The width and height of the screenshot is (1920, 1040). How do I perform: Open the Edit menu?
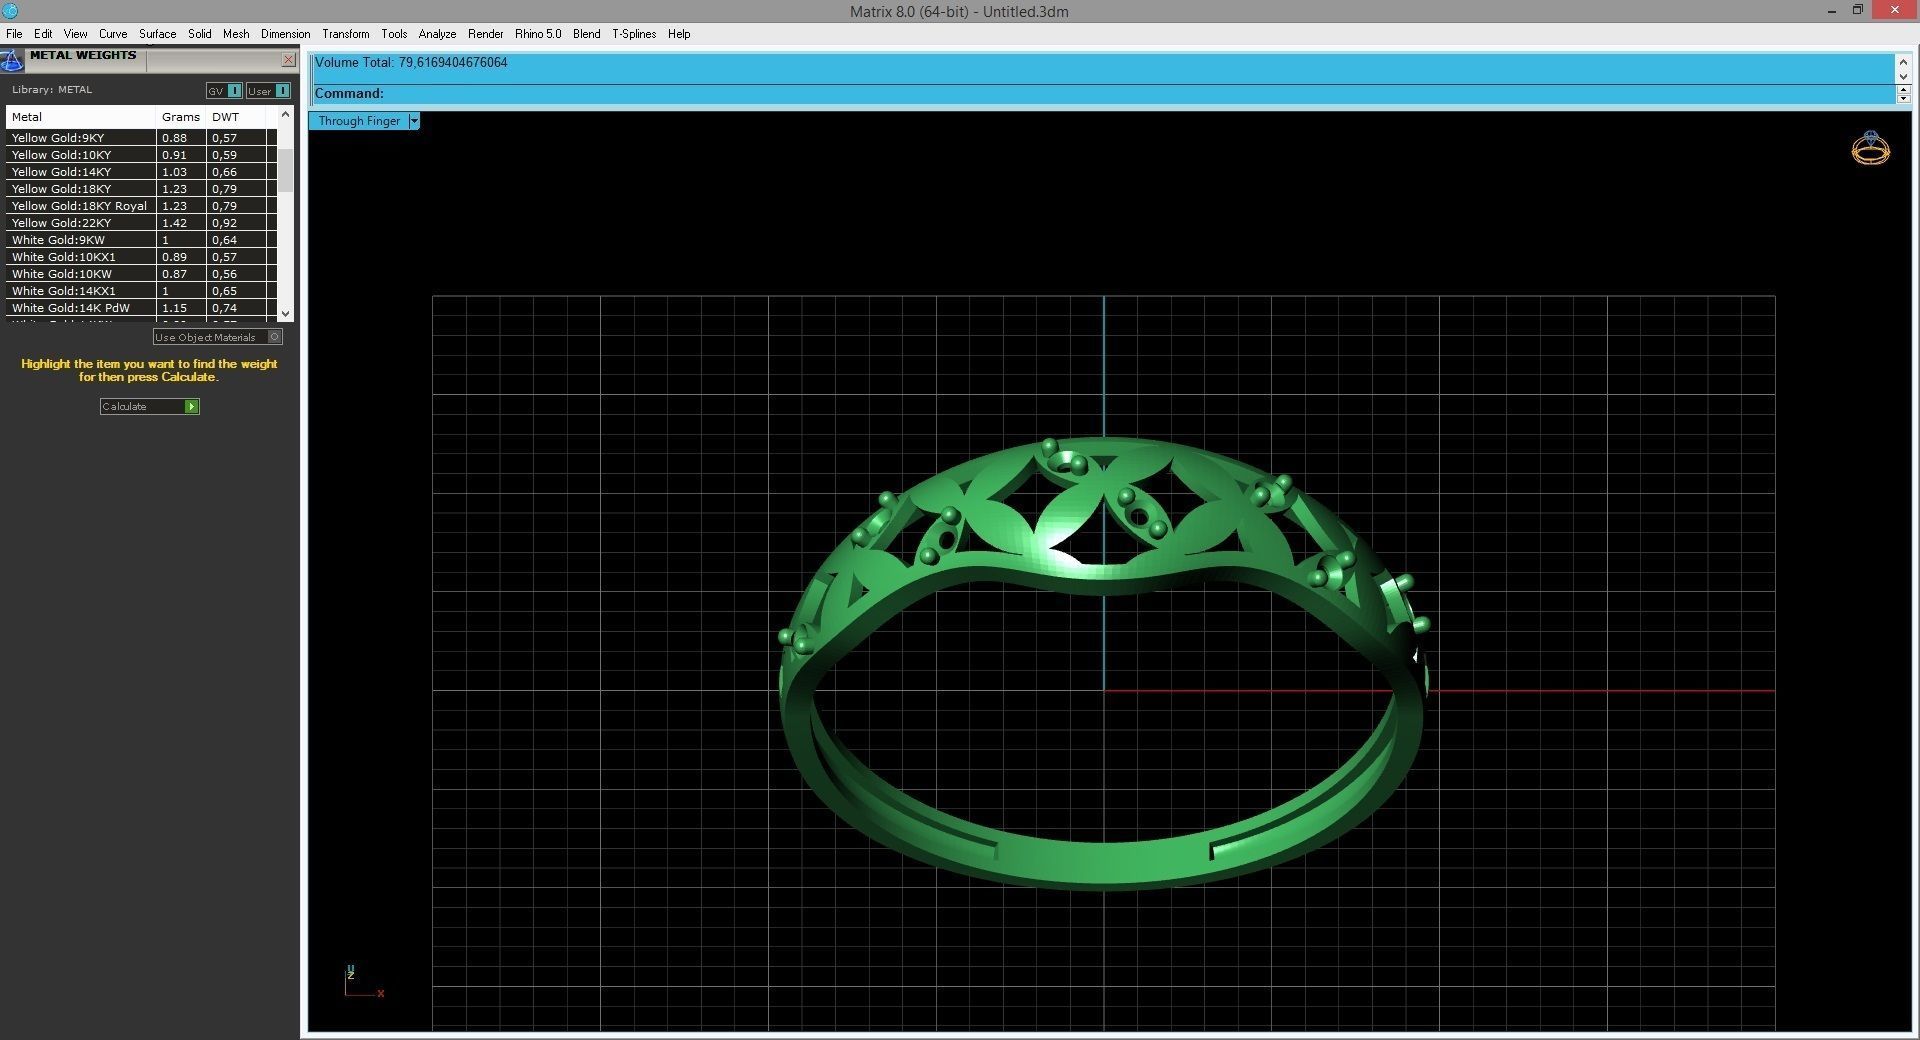coord(43,34)
